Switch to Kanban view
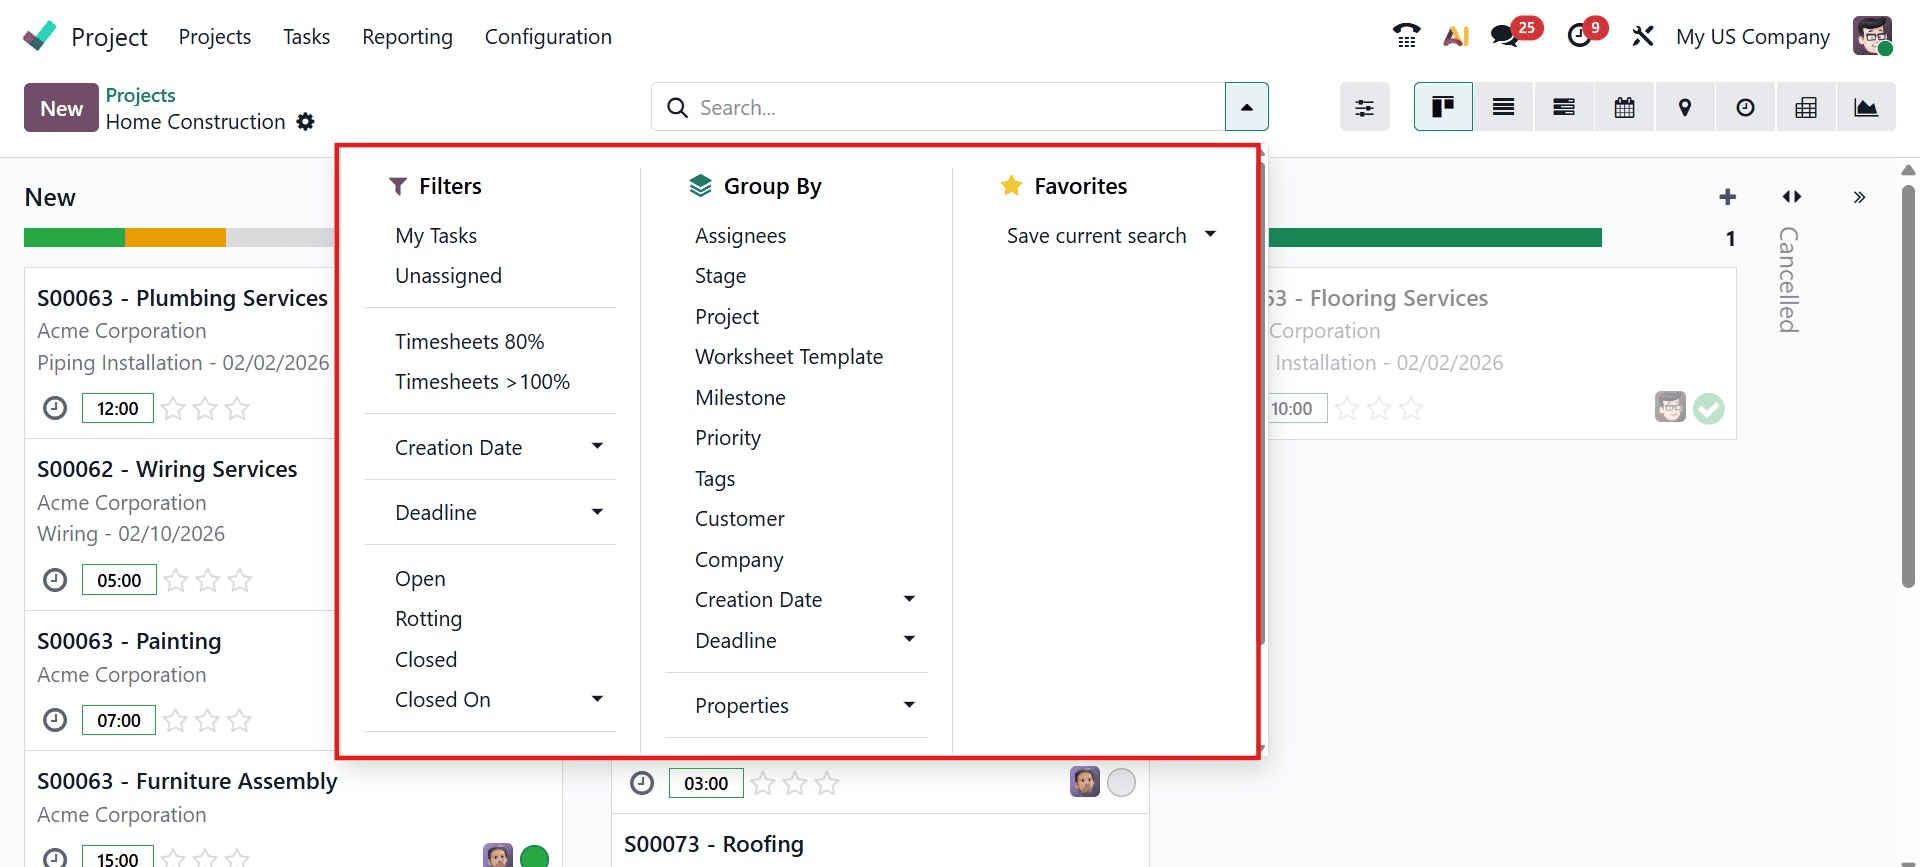The width and height of the screenshot is (1920, 867). click(1443, 107)
